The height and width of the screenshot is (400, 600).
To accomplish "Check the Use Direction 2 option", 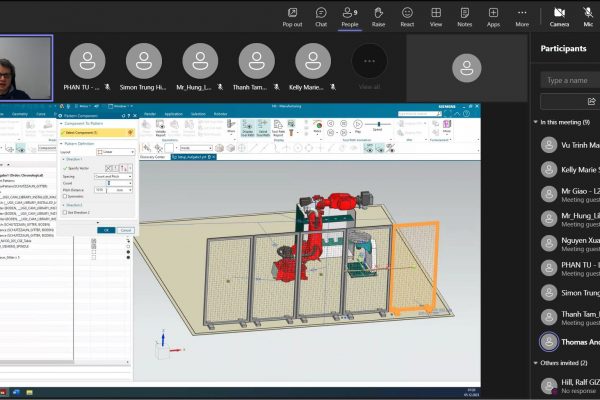I will pyautogui.click(x=65, y=212).
